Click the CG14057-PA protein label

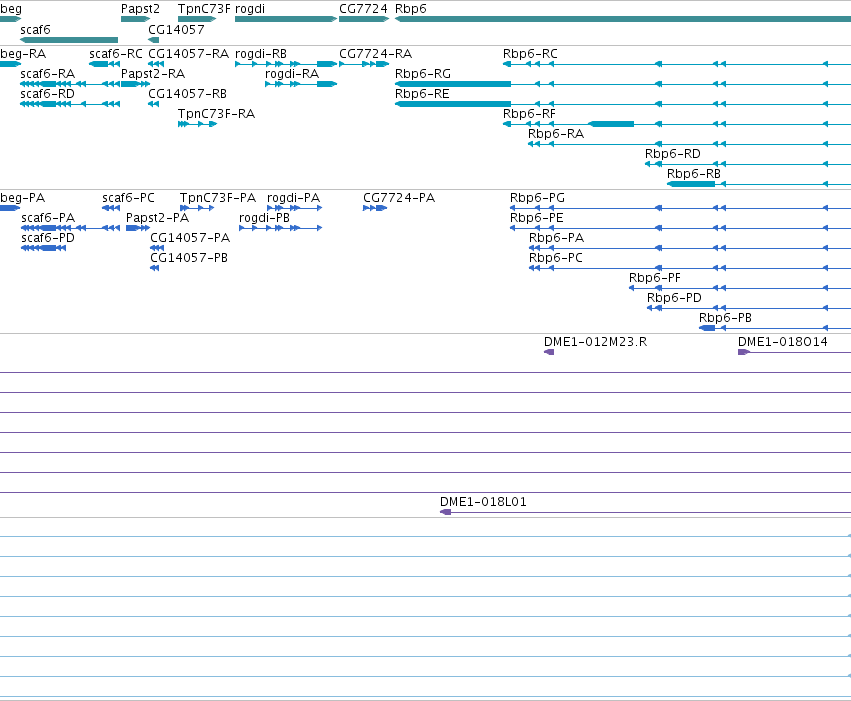(x=190, y=238)
